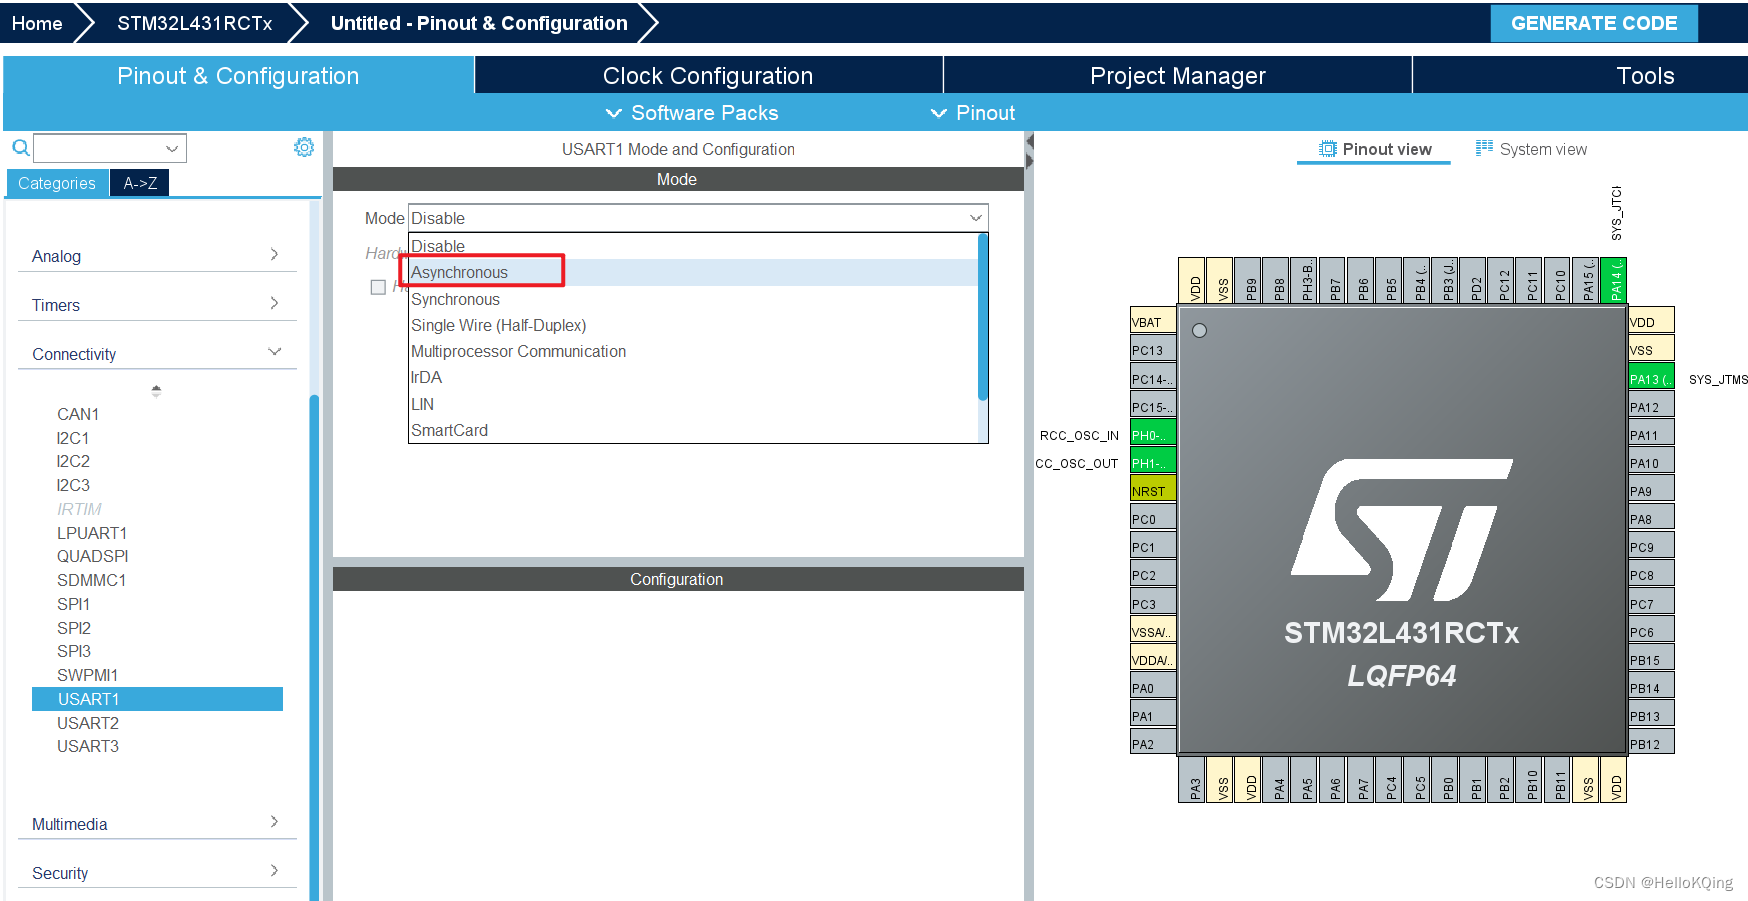This screenshot has width=1748, height=901.
Task: Expand the Analog category
Action: 157,256
